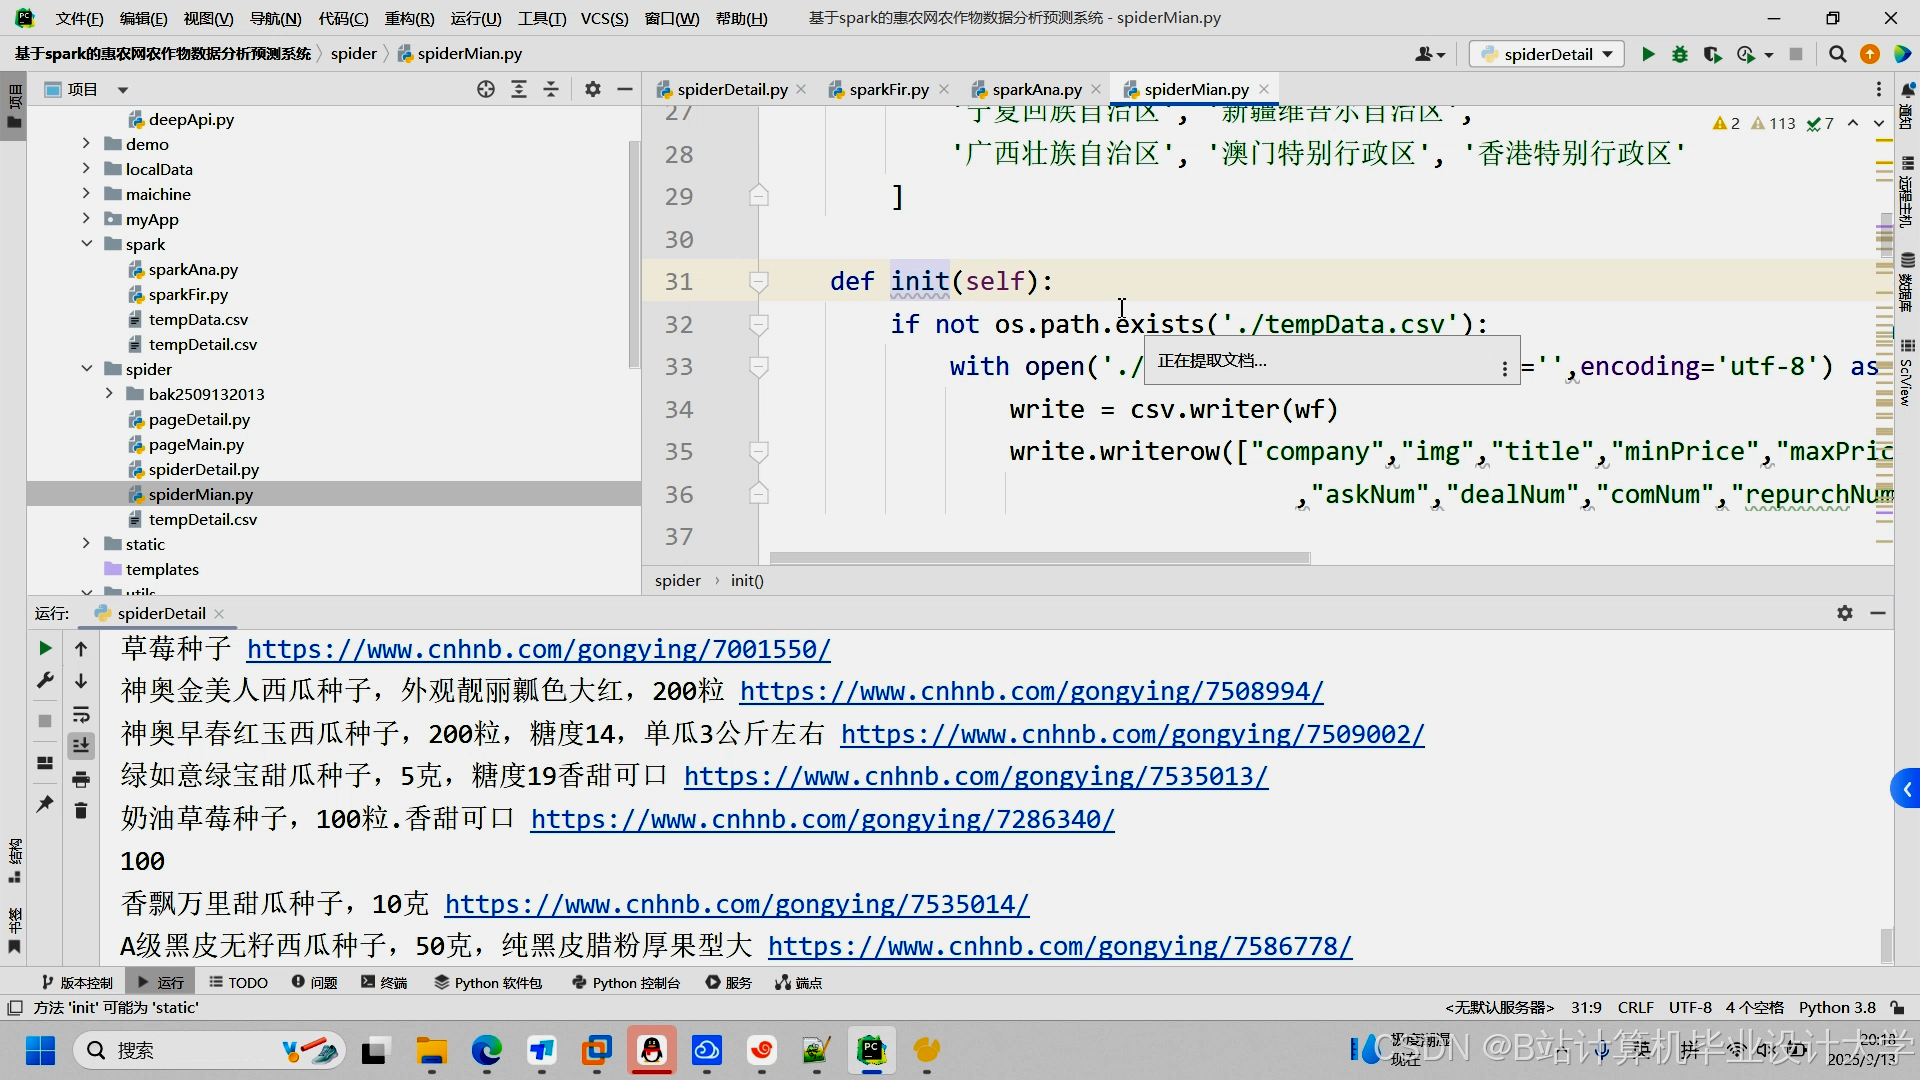Open run configuration settings with wrench icon
Screen dimensions: 1920x1080
pos(43,680)
